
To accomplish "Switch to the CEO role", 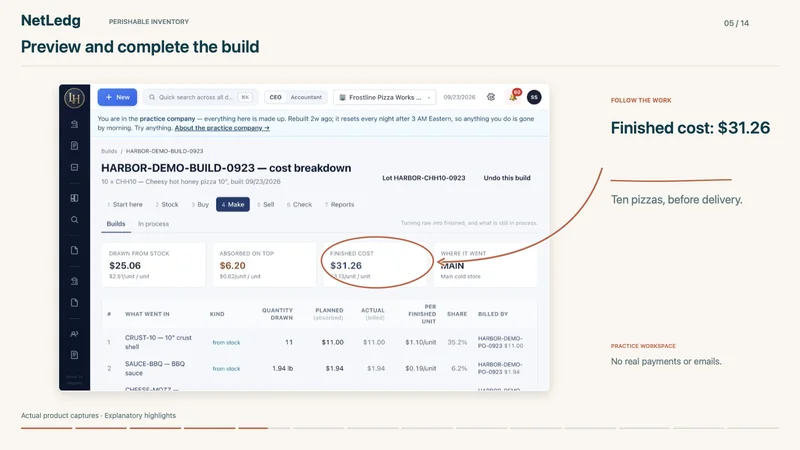I will [x=276, y=97].
